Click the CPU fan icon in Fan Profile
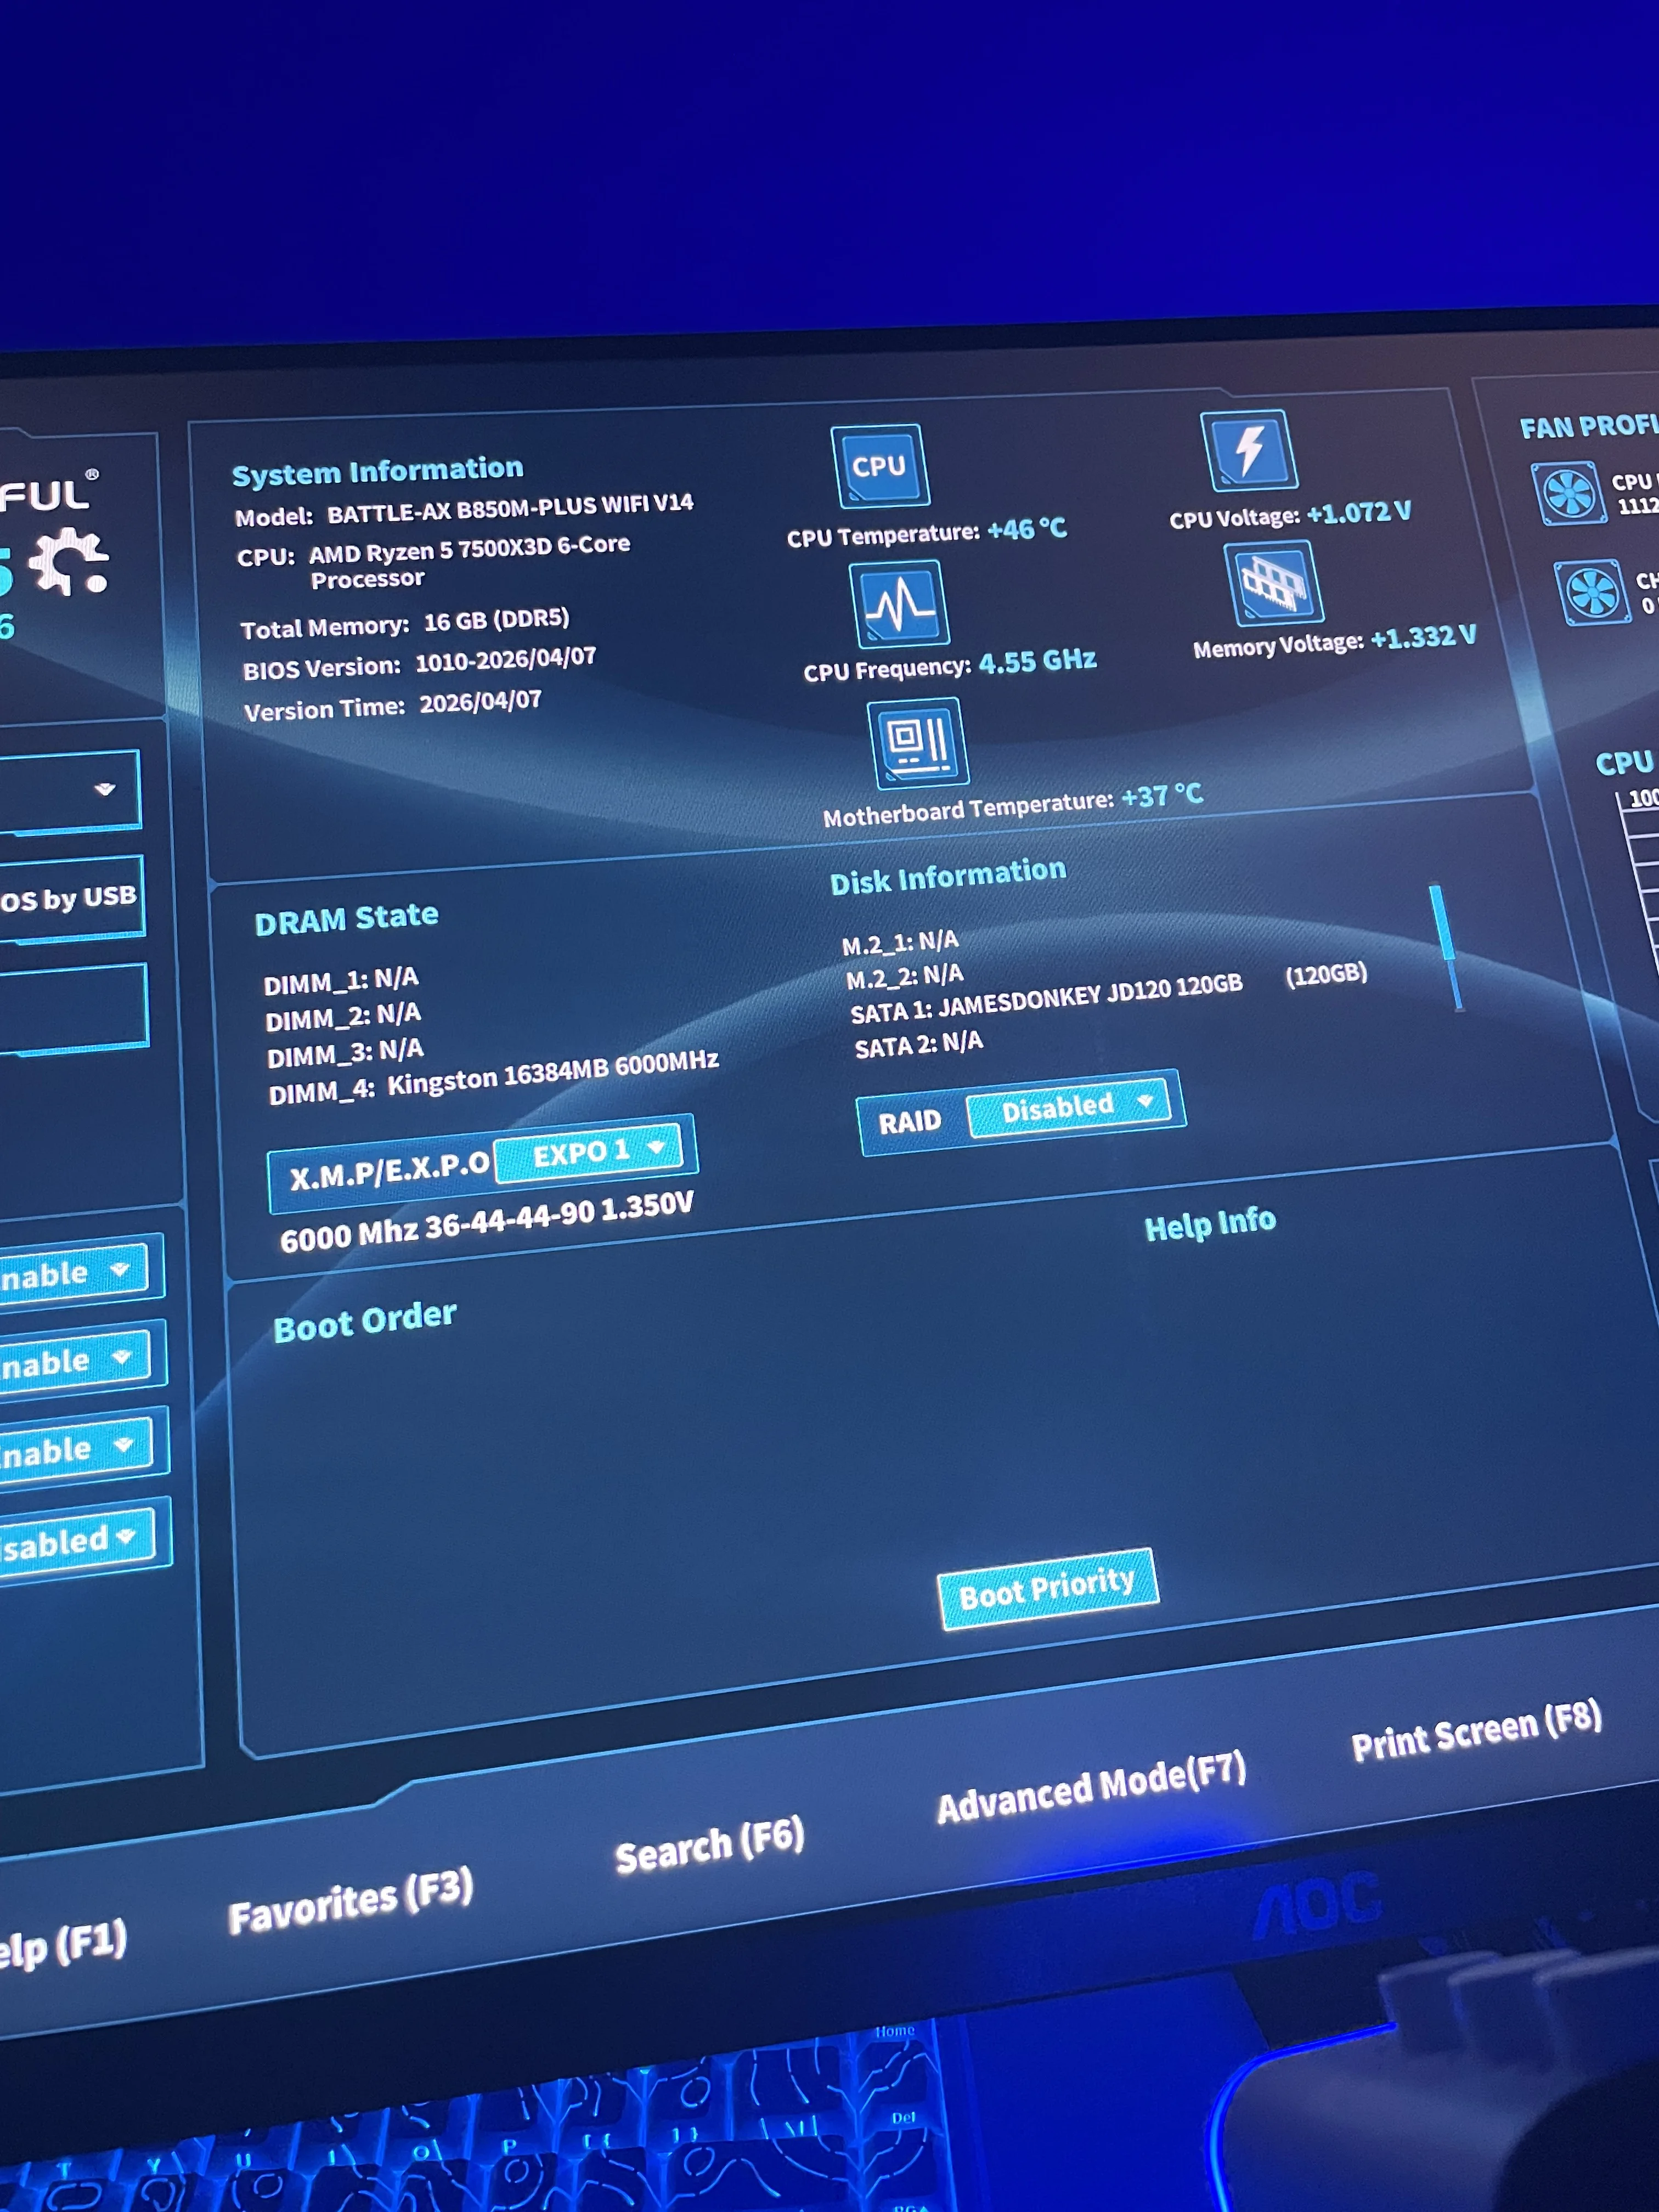1659x2212 pixels. (1568, 492)
